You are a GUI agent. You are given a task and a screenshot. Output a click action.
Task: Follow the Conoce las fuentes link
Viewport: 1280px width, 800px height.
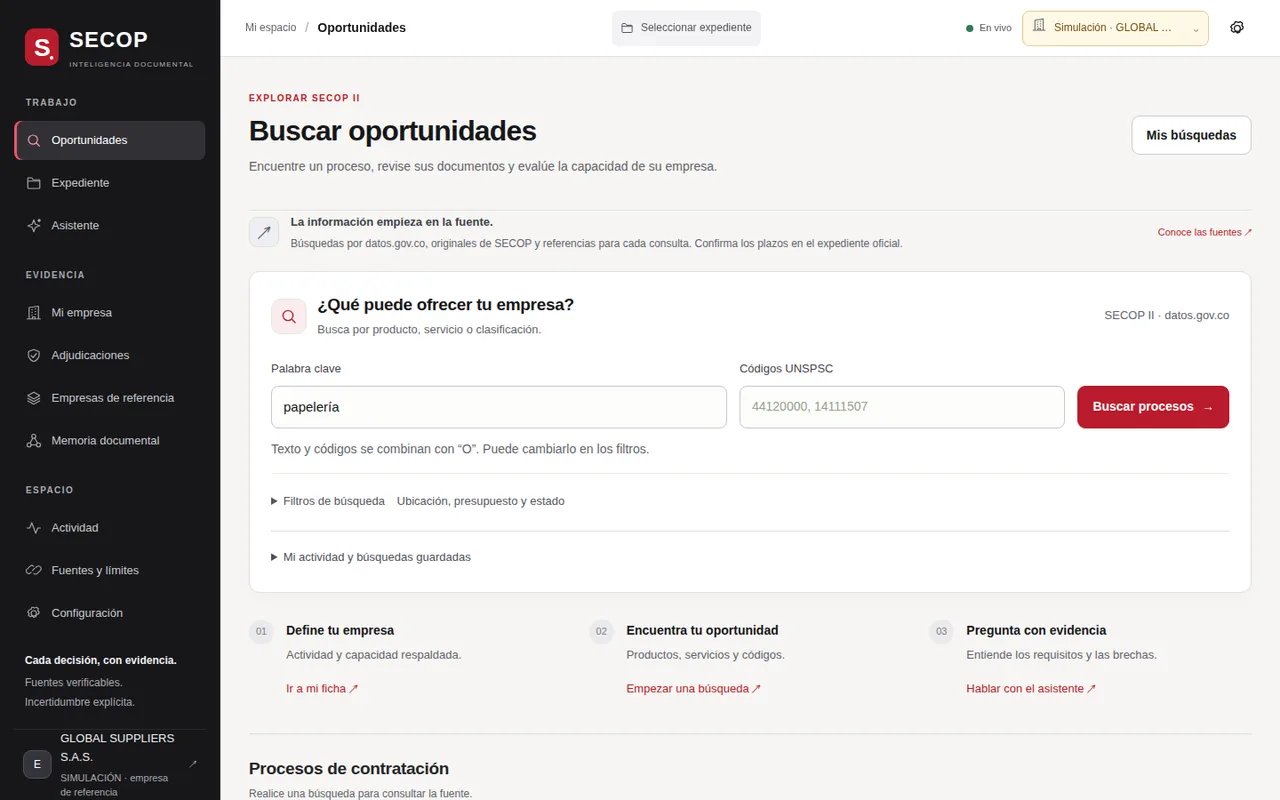point(1205,232)
